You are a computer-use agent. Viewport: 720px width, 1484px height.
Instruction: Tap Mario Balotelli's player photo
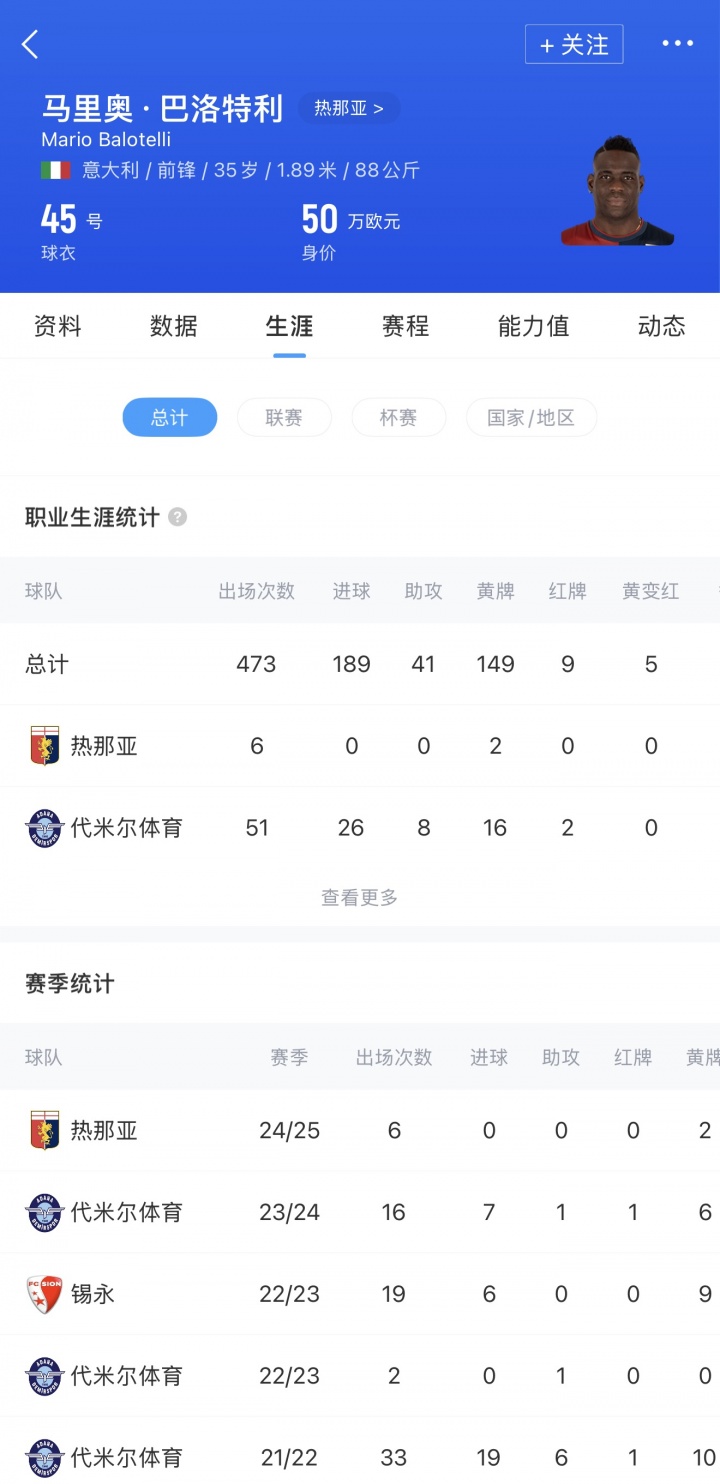click(616, 192)
